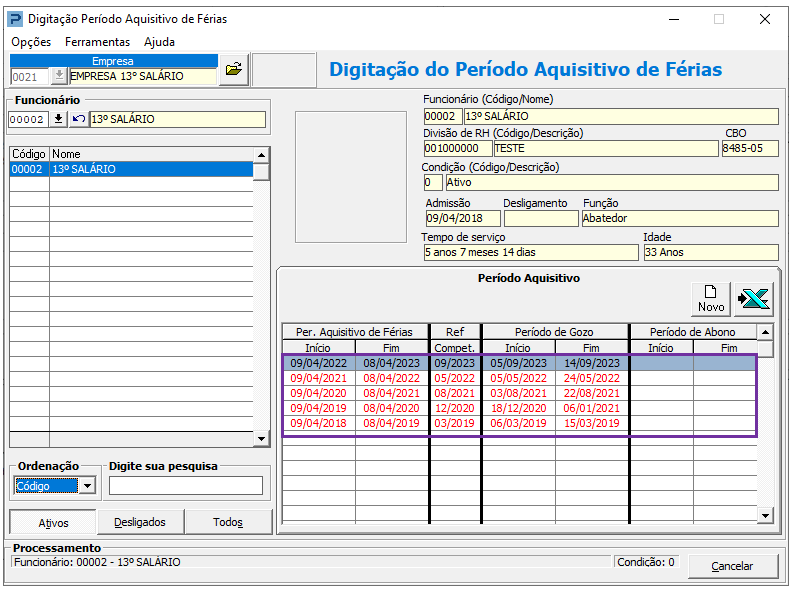Switch to the Desligados tab

coord(140,522)
